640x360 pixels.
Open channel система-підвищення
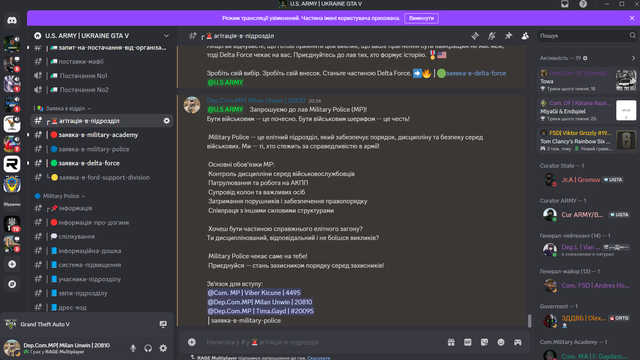pos(102,265)
